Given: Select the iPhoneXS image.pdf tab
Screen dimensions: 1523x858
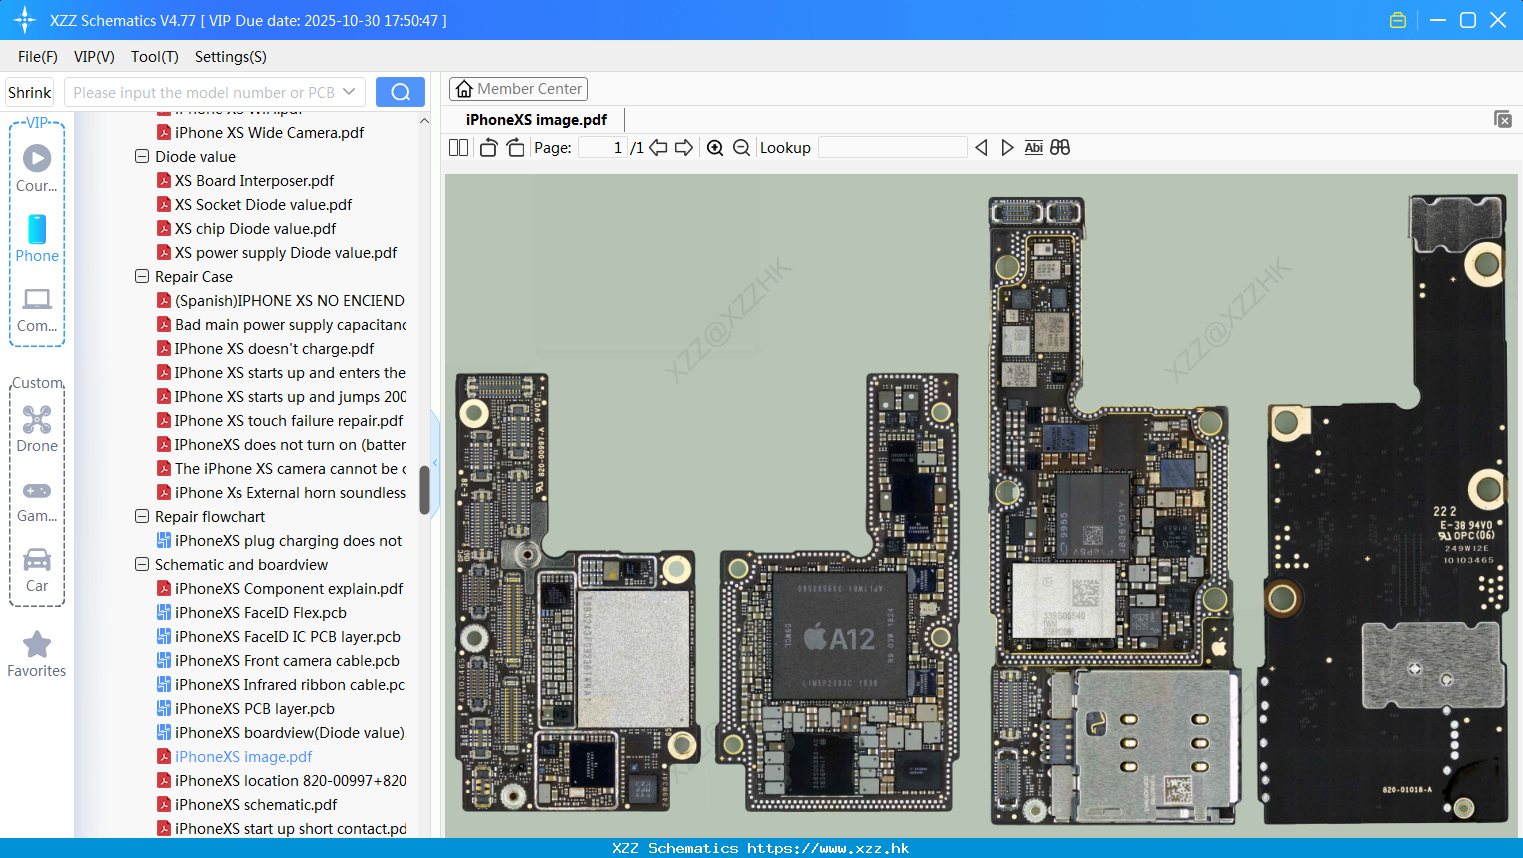Looking at the screenshot, I should 536,120.
